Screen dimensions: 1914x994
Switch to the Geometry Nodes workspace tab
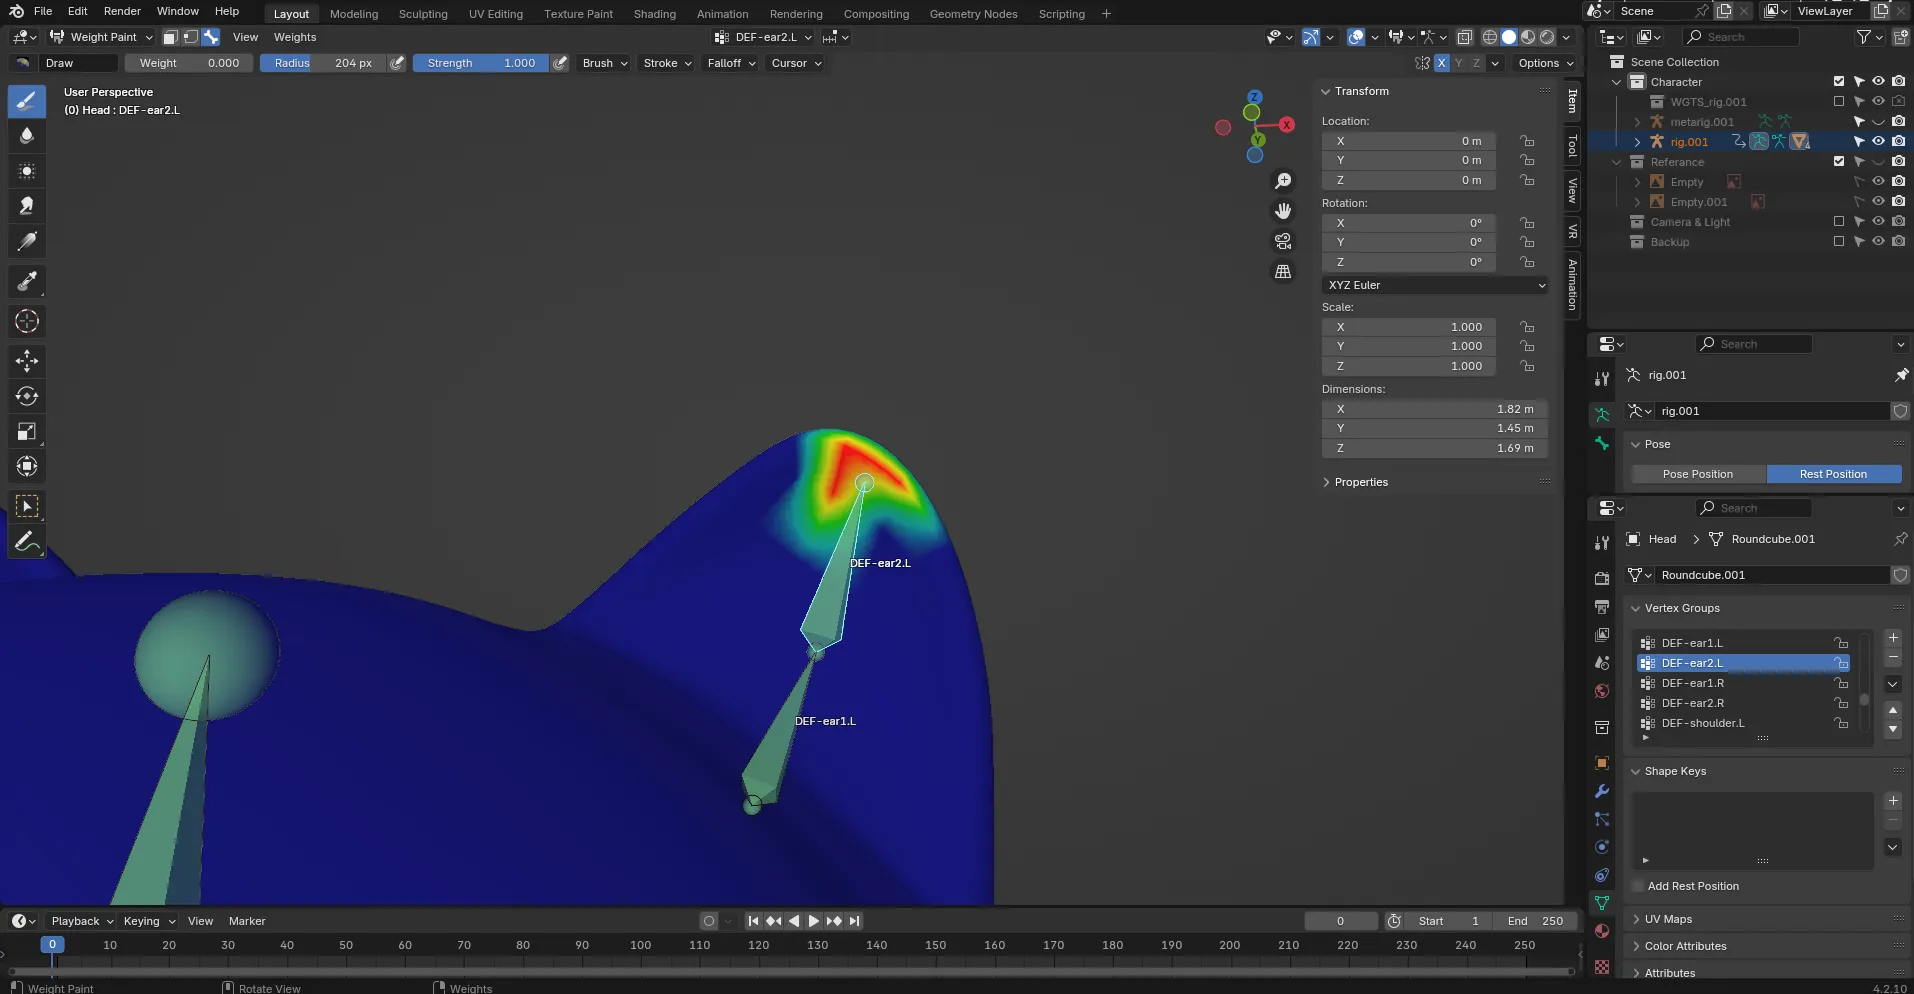(x=973, y=14)
